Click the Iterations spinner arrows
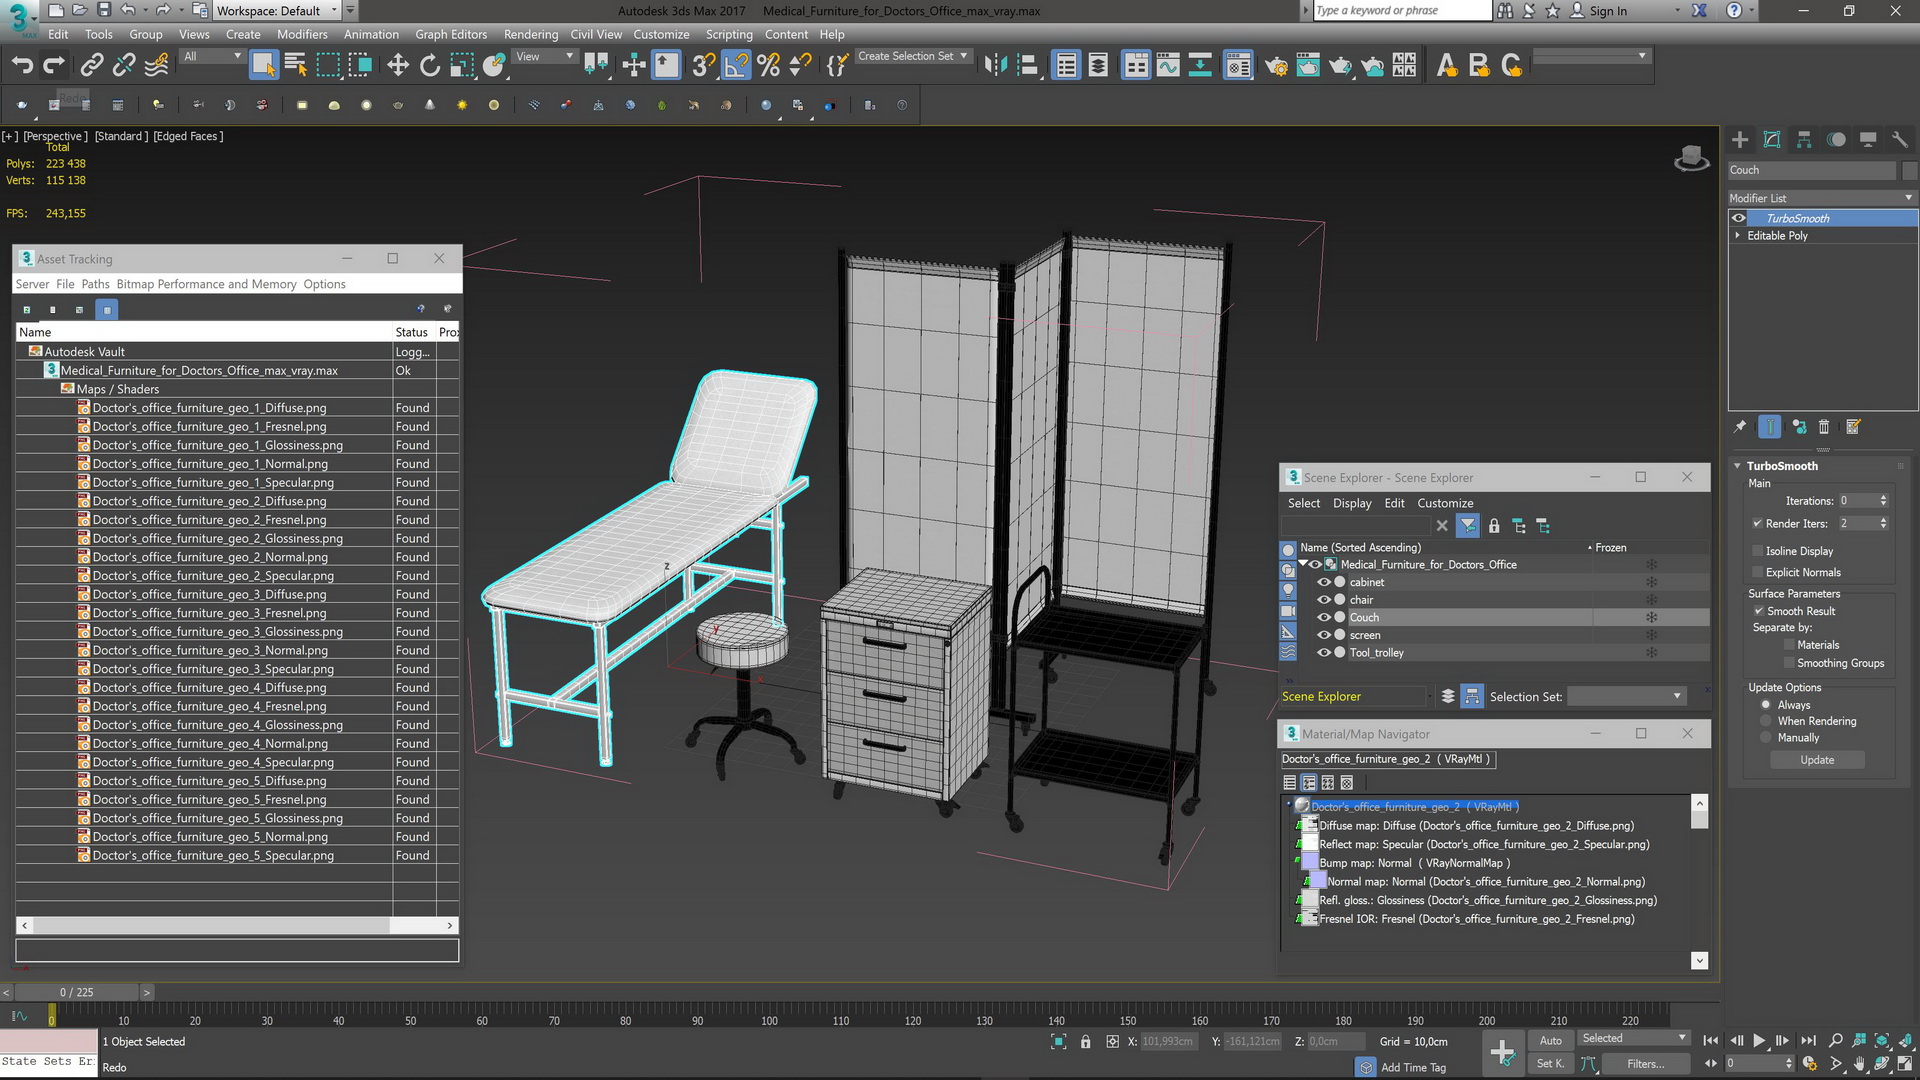This screenshot has height=1080, width=1920. coord(1883,501)
